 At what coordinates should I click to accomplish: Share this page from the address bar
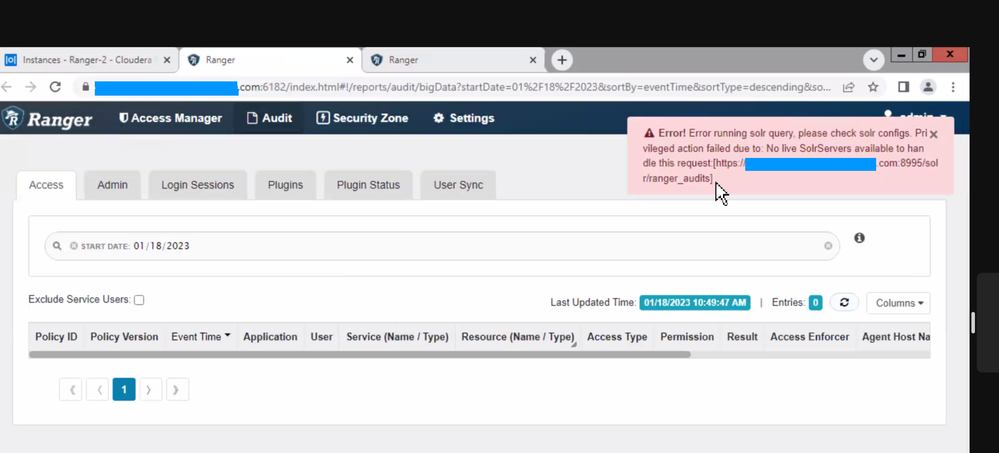tap(849, 87)
